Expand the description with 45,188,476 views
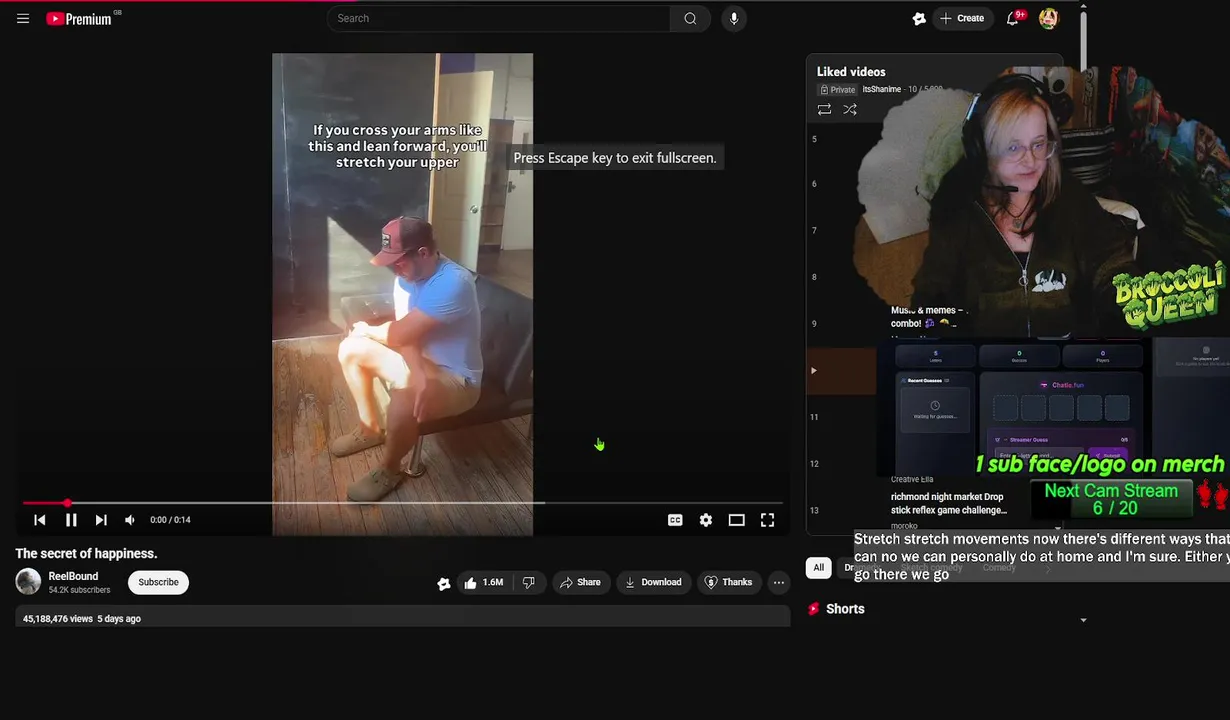Viewport: 1230px width, 720px height. [x=403, y=618]
